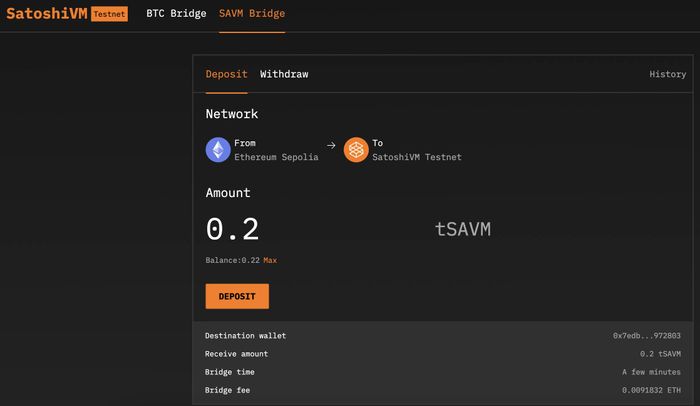Click the SatoshiVM logo text
This screenshot has height=406, width=700.
click(x=47, y=13)
